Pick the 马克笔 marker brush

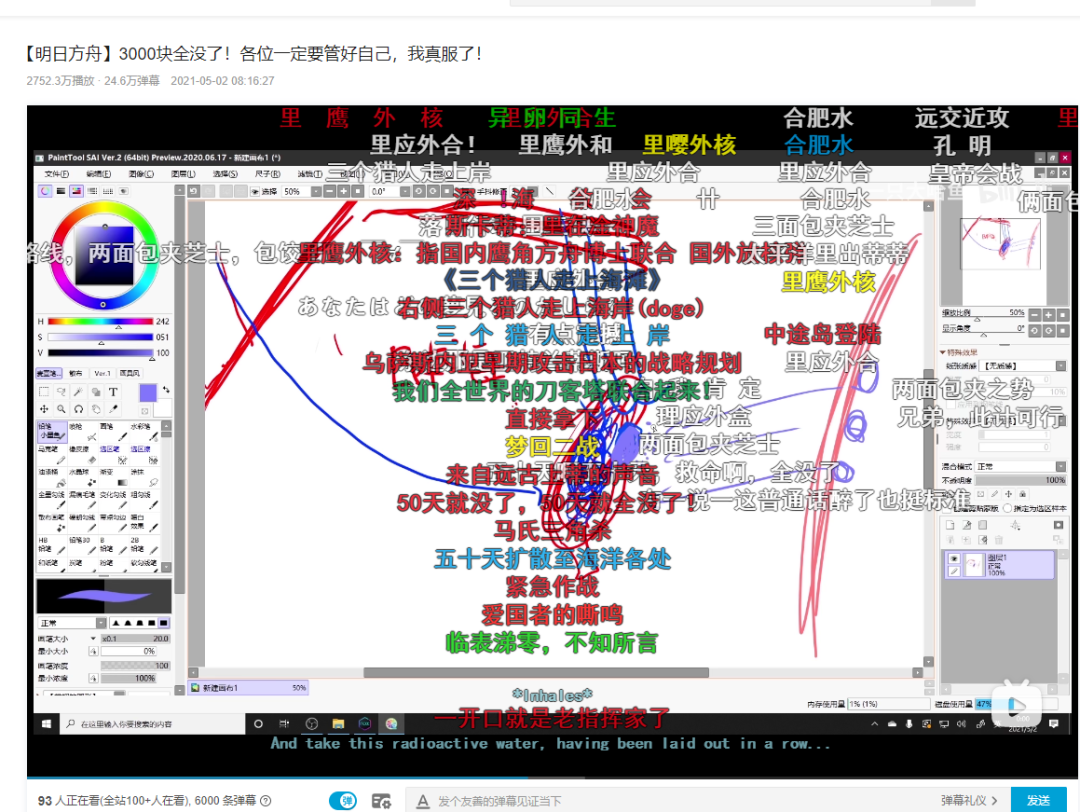pyautogui.click(x=52, y=455)
